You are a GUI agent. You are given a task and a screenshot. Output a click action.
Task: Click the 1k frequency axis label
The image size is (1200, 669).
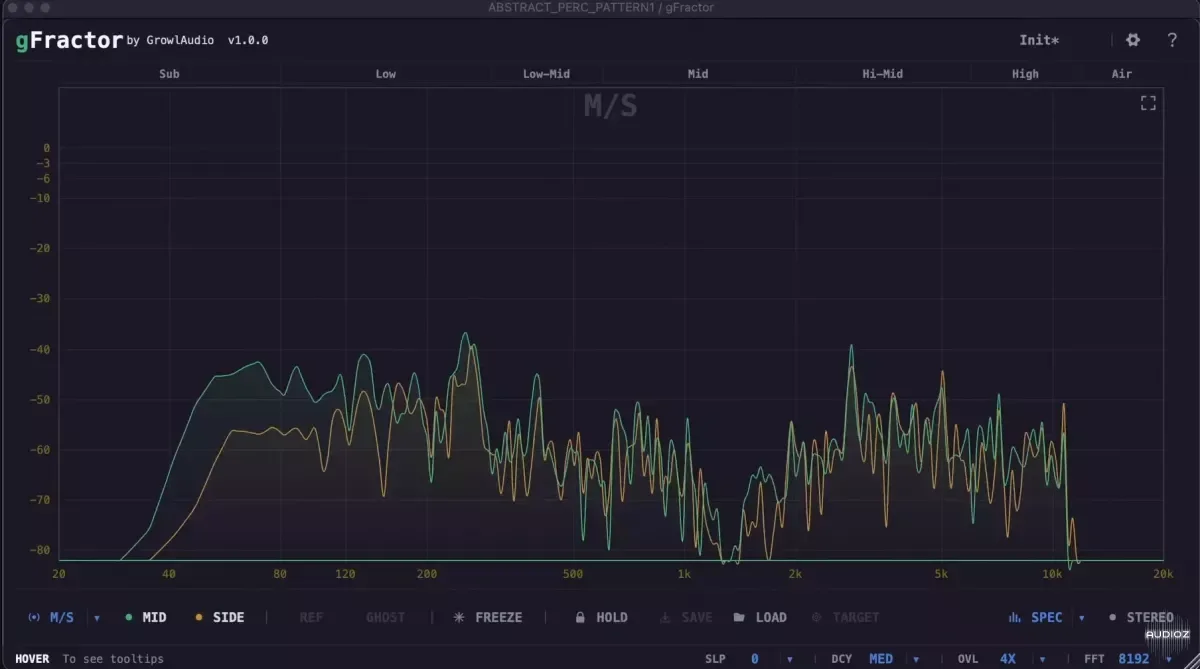coord(684,574)
